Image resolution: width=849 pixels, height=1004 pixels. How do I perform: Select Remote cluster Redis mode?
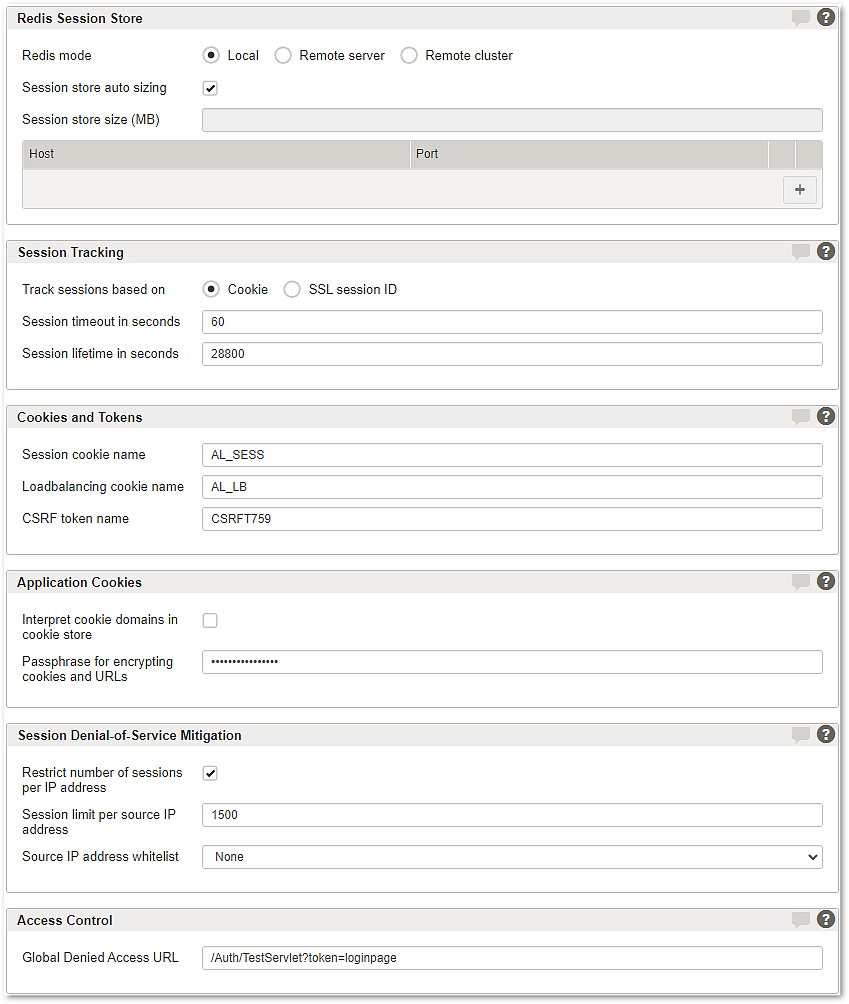(x=409, y=56)
